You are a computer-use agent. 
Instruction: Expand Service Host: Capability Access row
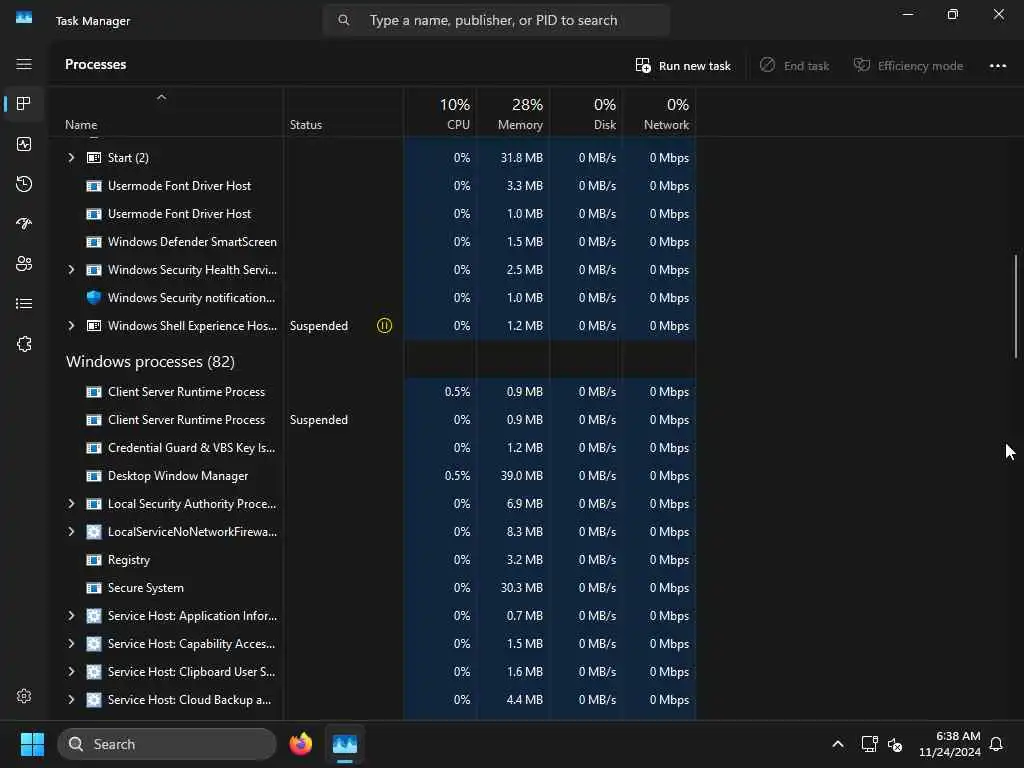pos(71,644)
